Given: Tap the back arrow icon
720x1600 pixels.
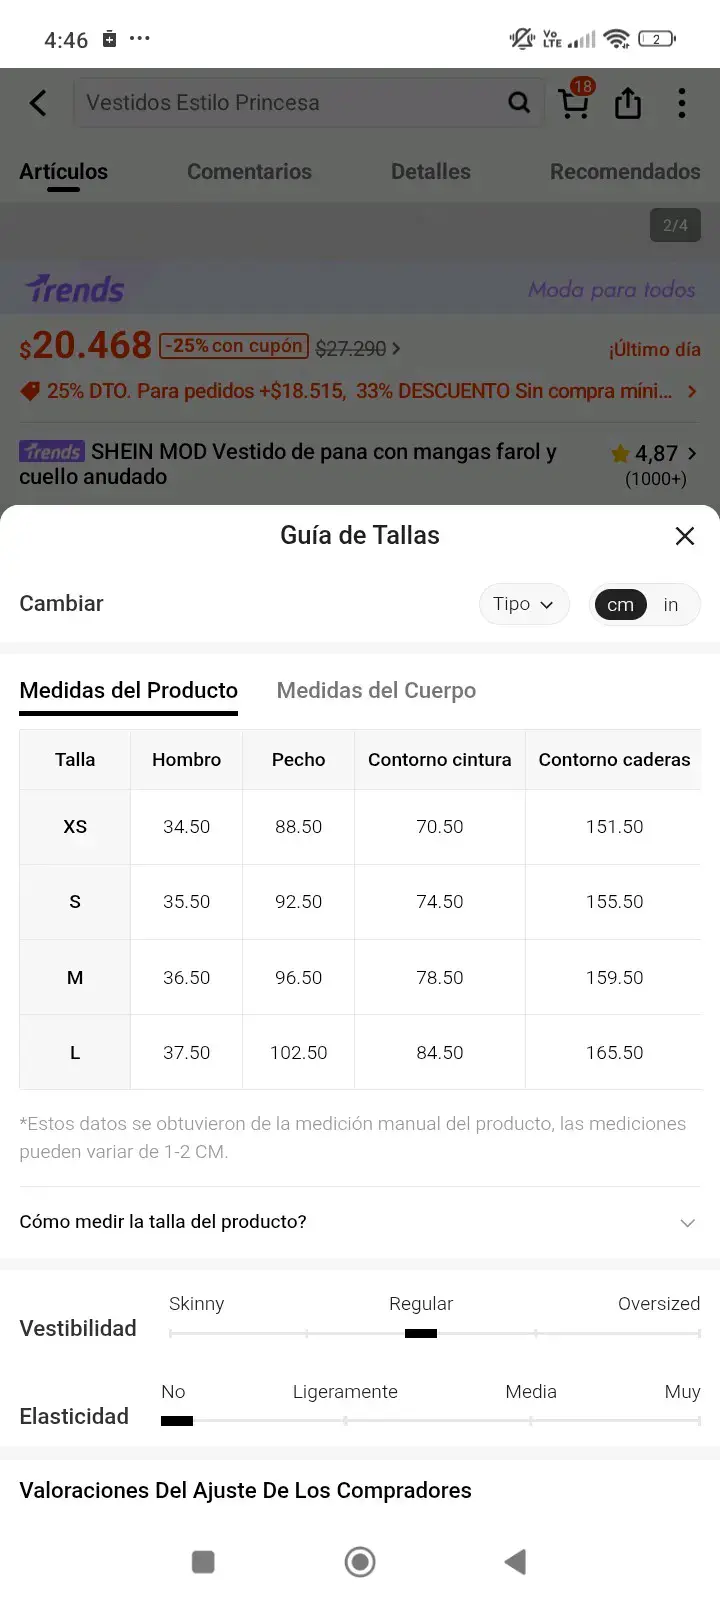Looking at the screenshot, I should click(38, 103).
